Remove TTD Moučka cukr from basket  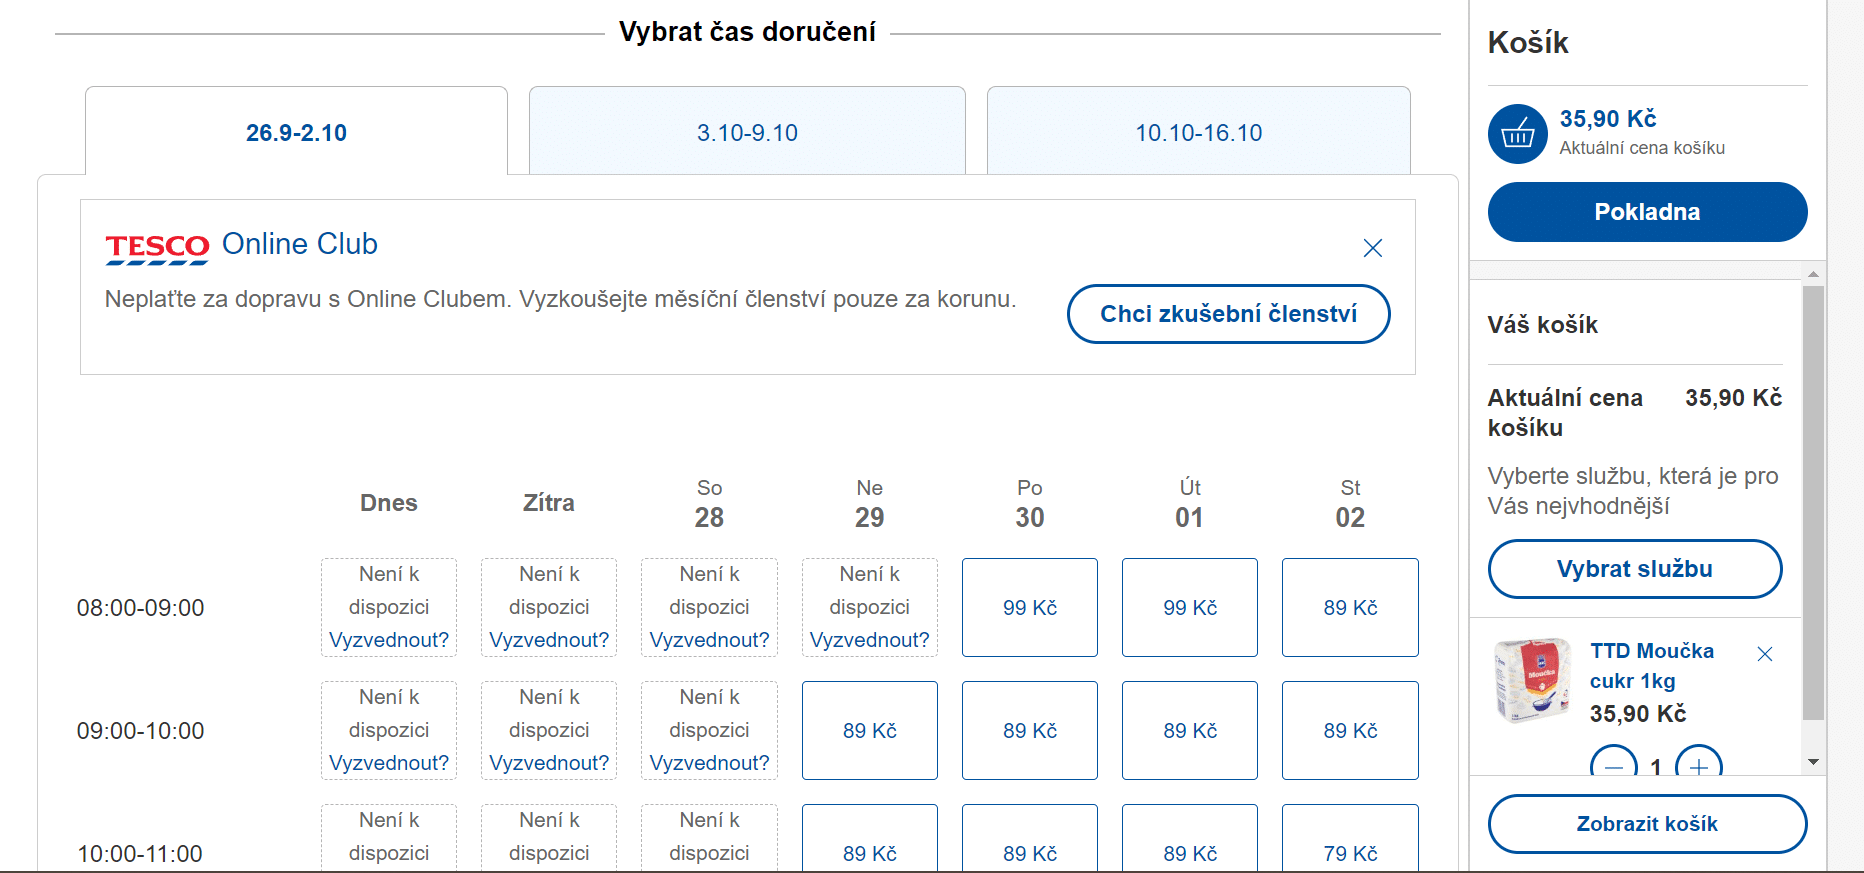point(1765,654)
